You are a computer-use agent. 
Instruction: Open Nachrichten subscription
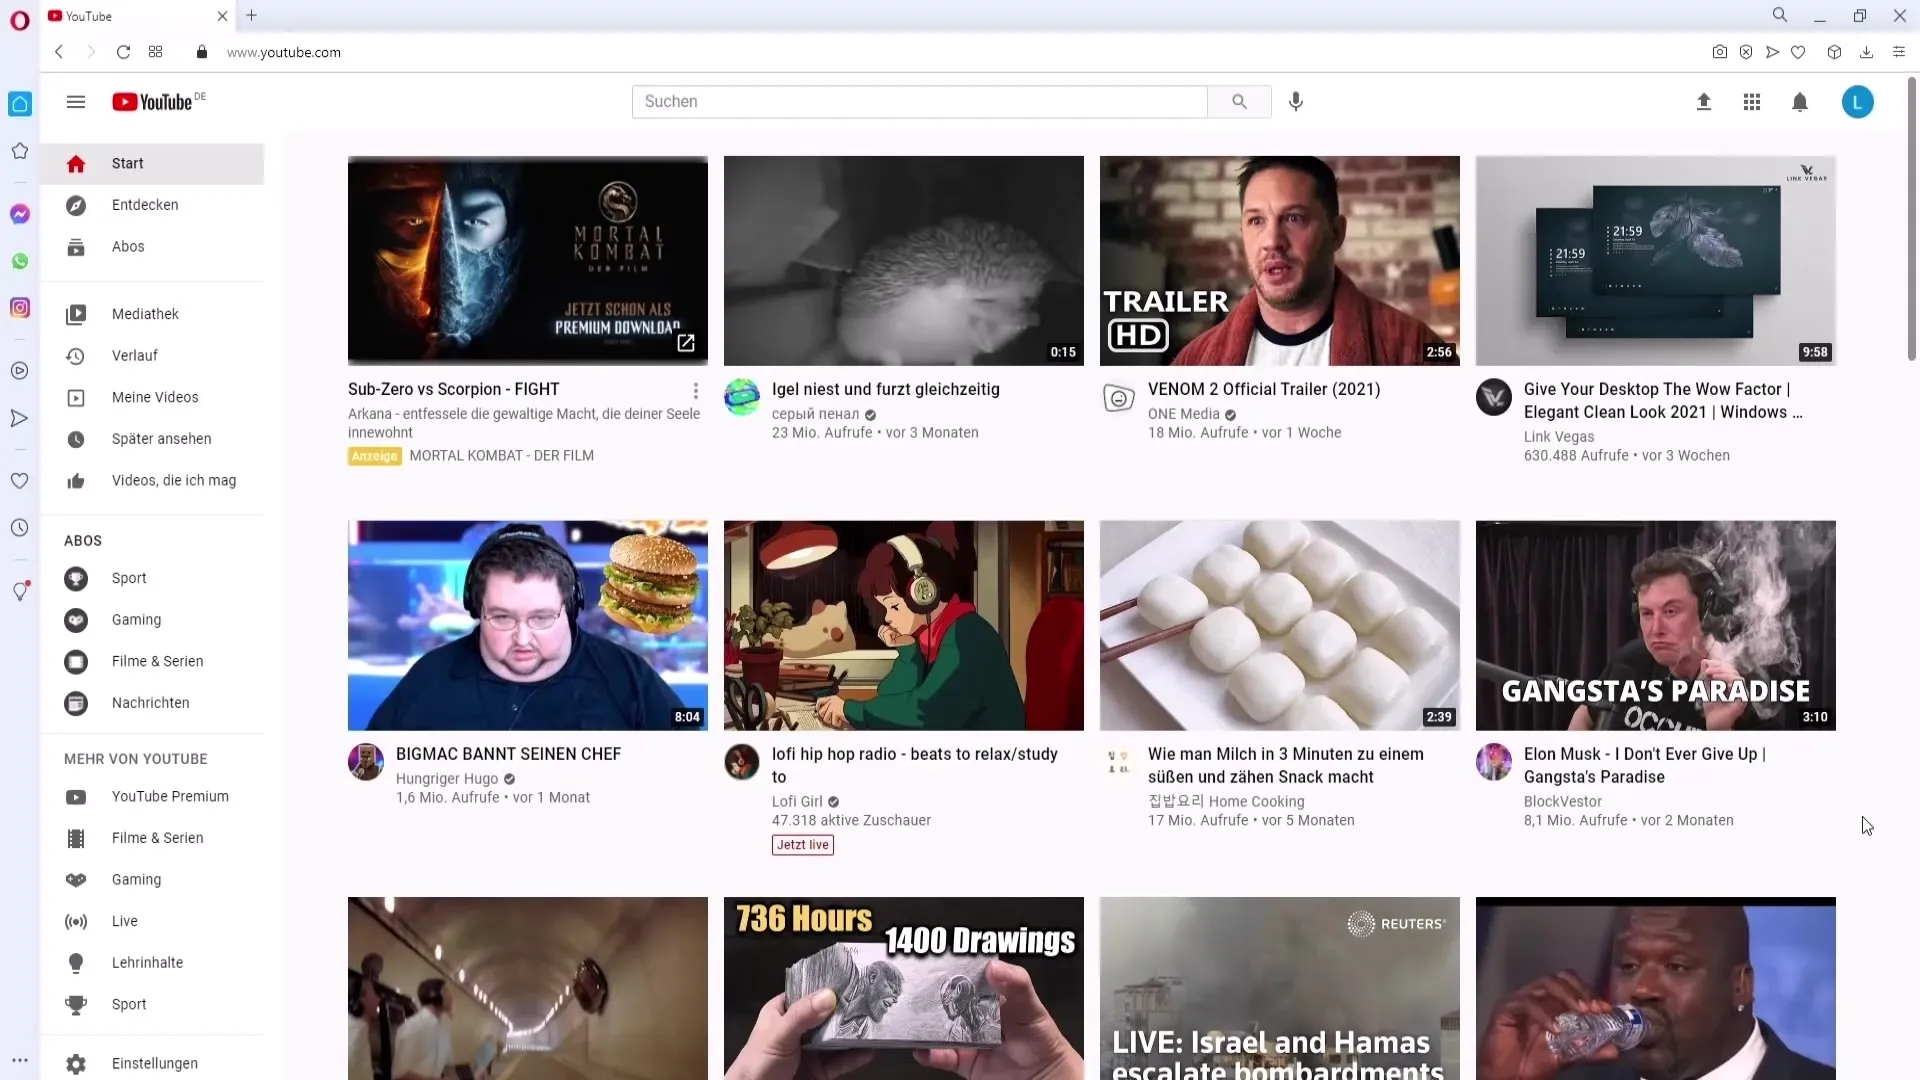tap(152, 703)
